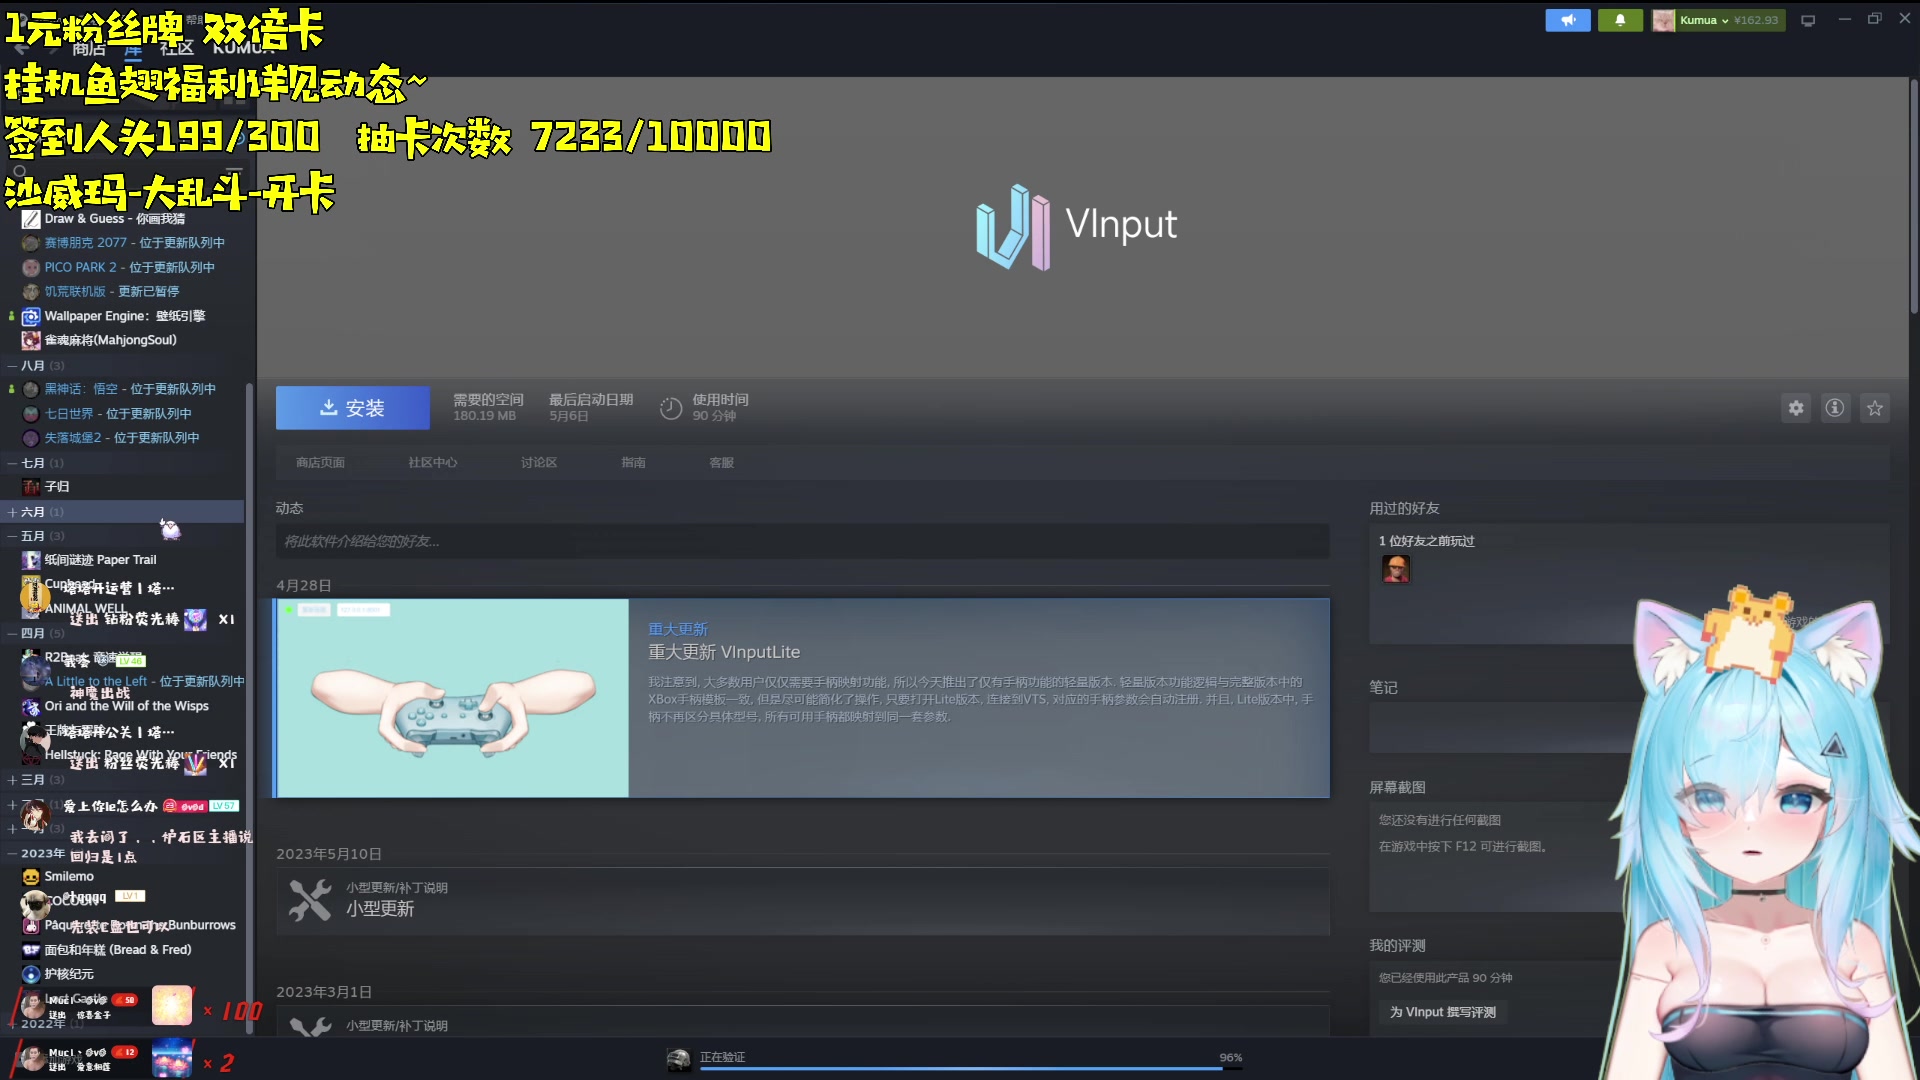The height and width of the screenshot is (1080, 1920).
Task: Click the VInput logo banner
Action: pyautogui.click(x=1077, y=226)
